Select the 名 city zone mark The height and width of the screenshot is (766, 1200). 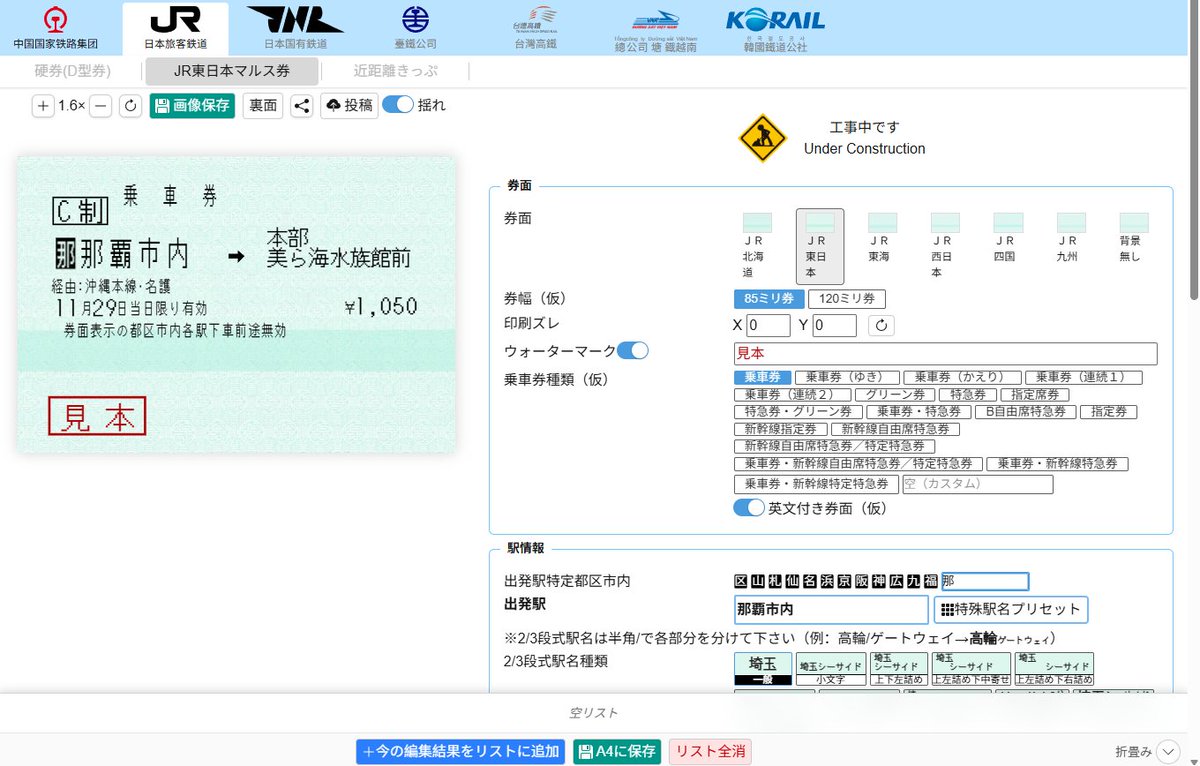pyautogui.click(x=810, y=581)
